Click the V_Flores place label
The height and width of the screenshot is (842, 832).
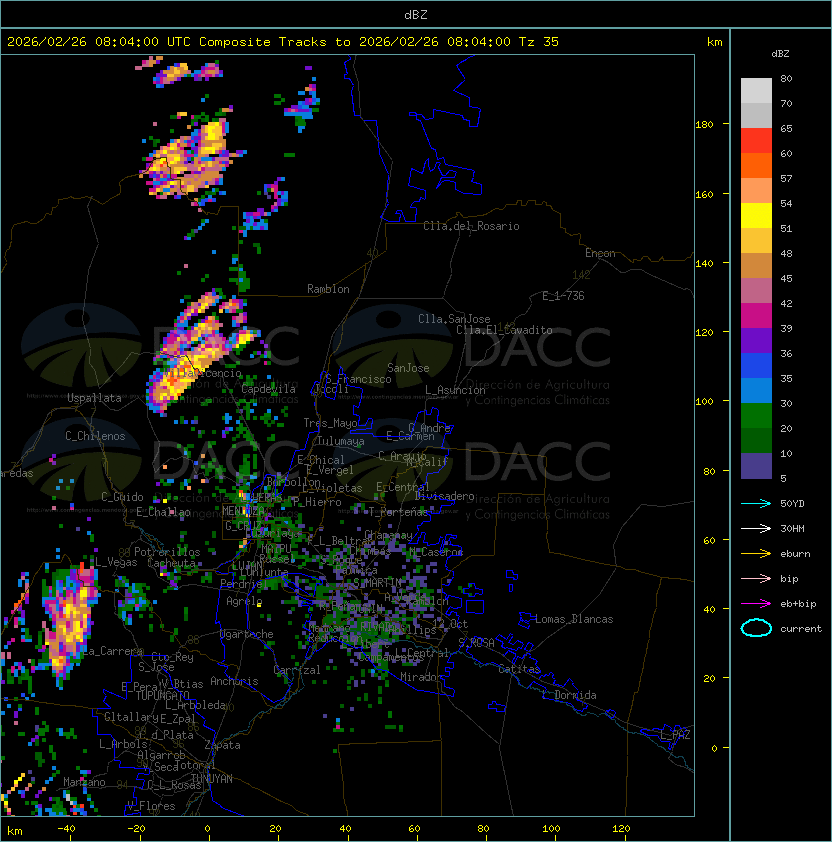click(x=151, y=806)
